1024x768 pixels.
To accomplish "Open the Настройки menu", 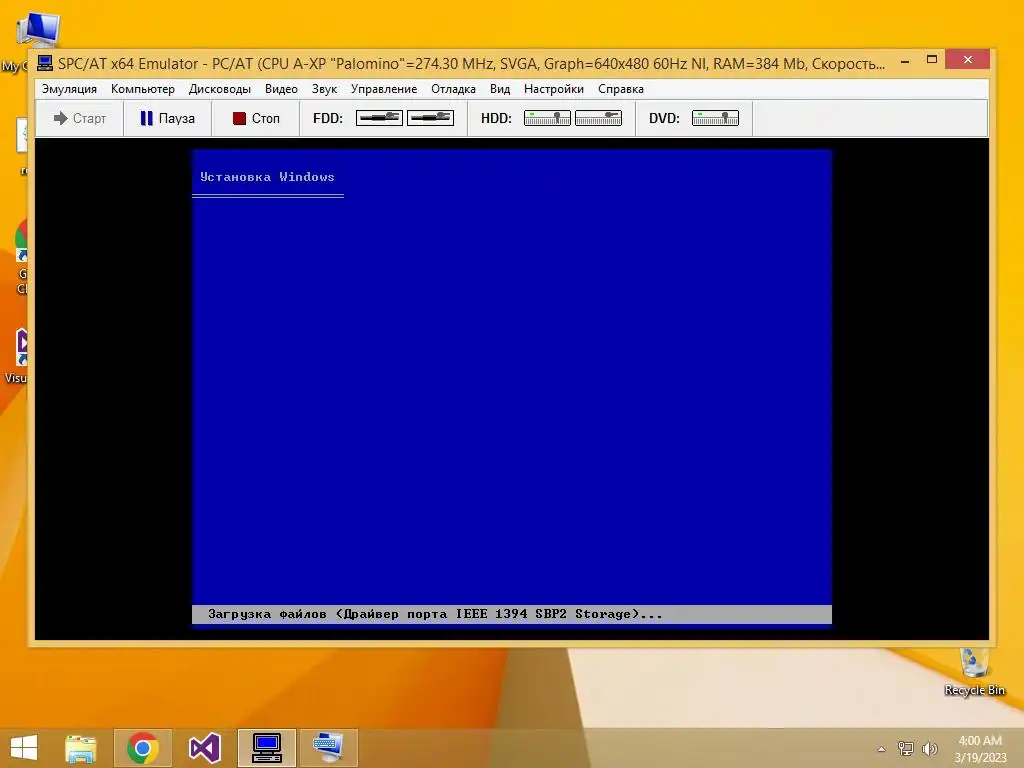I will 554,89.
